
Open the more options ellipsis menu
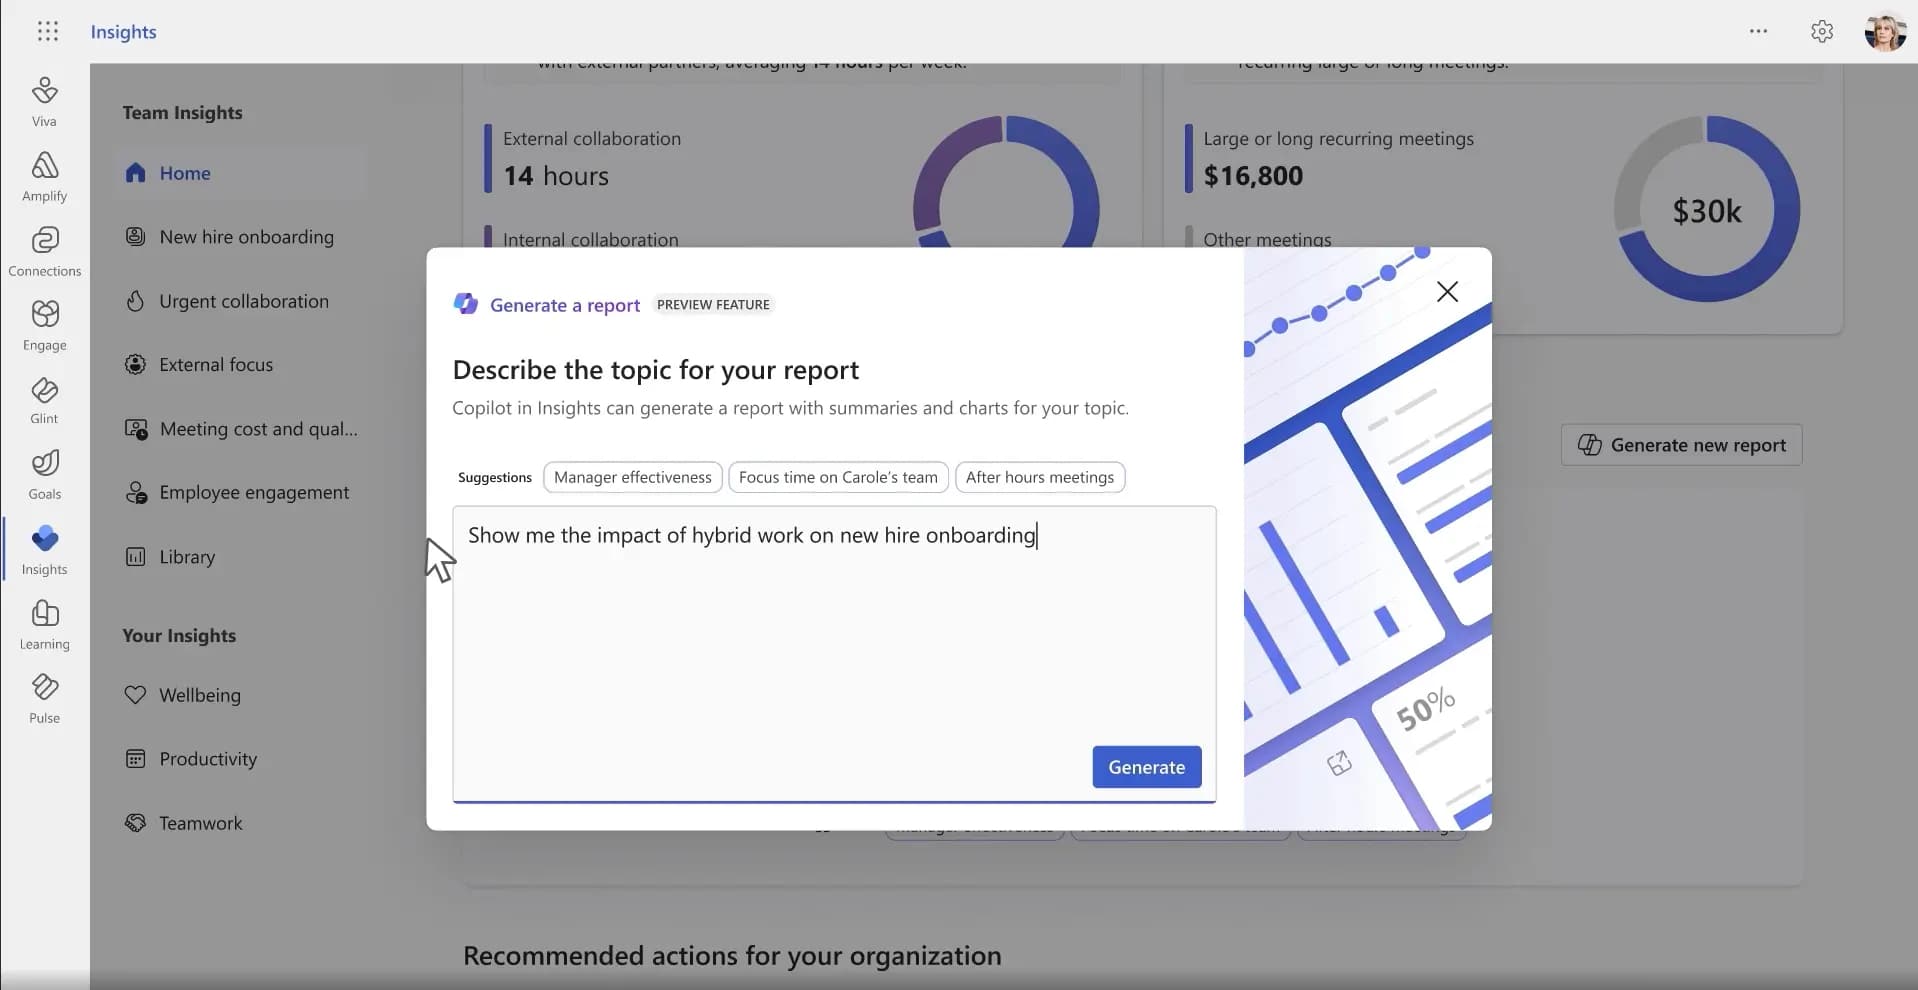pos(1758,32)
